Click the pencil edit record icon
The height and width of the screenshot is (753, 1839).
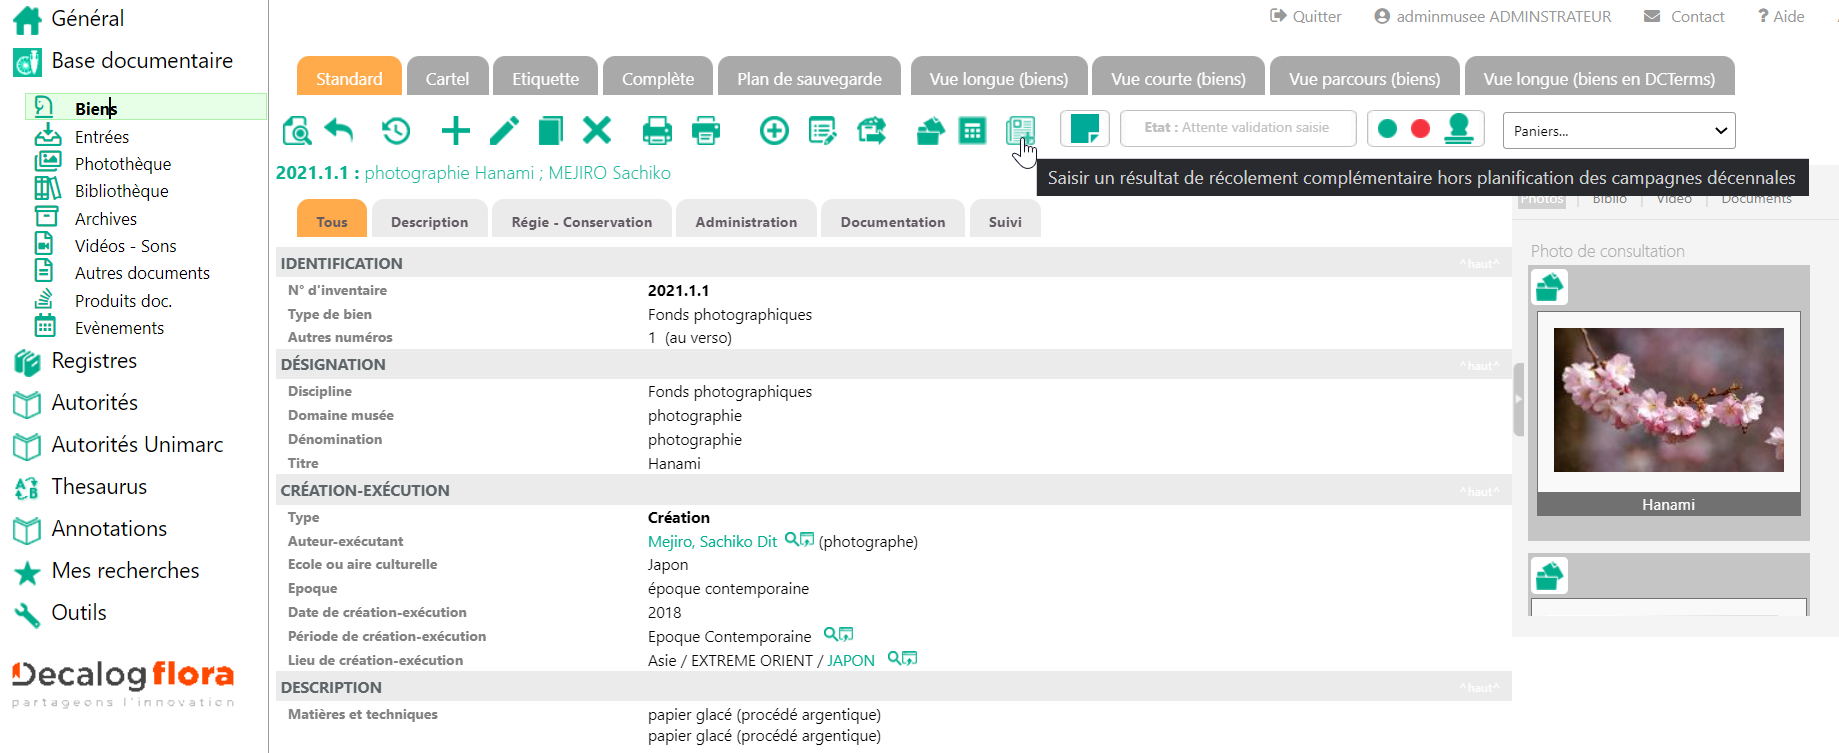(504, 131)
